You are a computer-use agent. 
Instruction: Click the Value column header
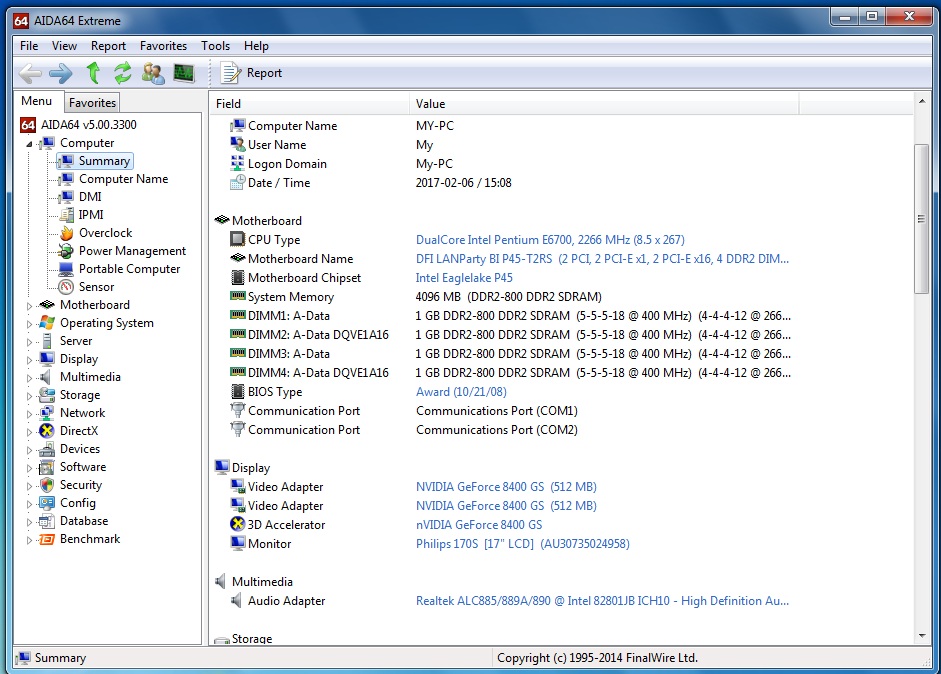(x=604, y=104)
